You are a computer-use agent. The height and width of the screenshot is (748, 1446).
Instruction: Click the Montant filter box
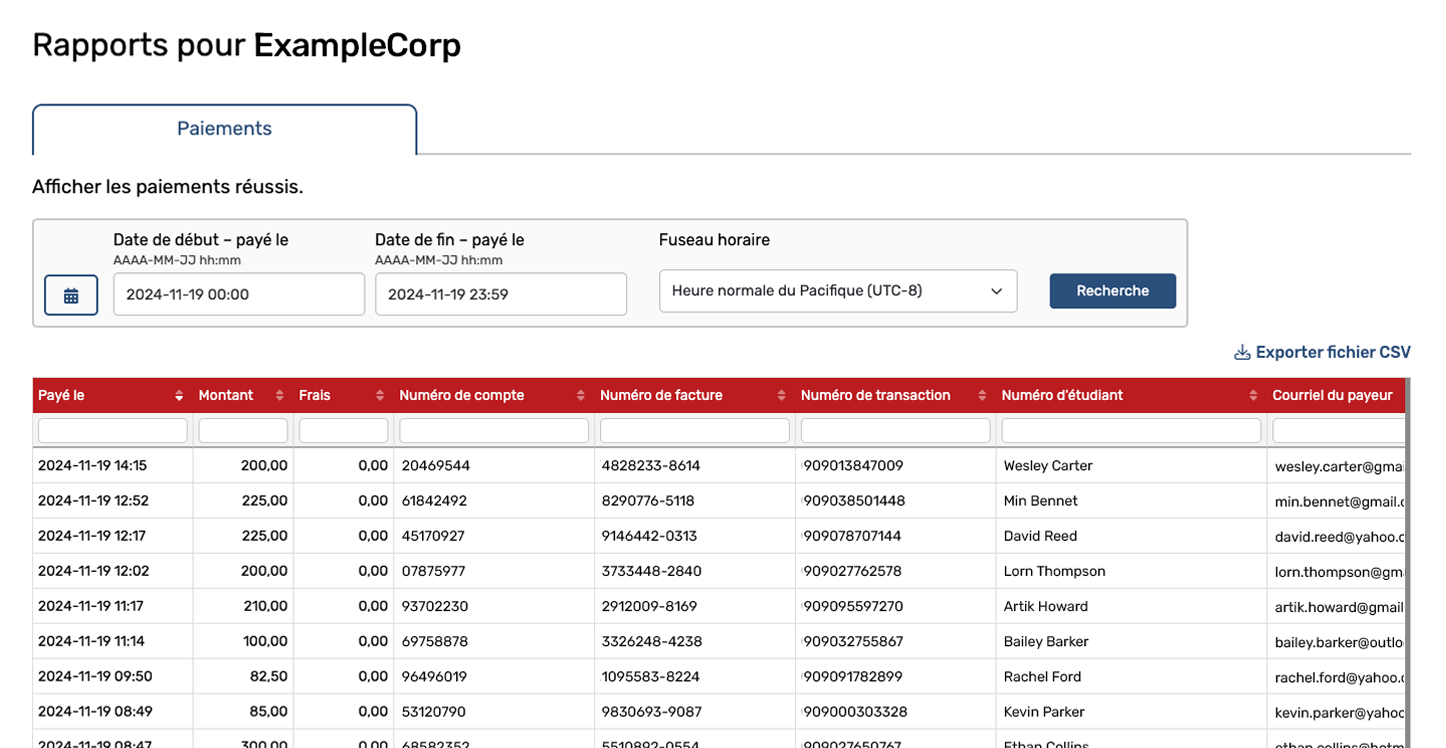pyautogui.click(x=243, y=431)
